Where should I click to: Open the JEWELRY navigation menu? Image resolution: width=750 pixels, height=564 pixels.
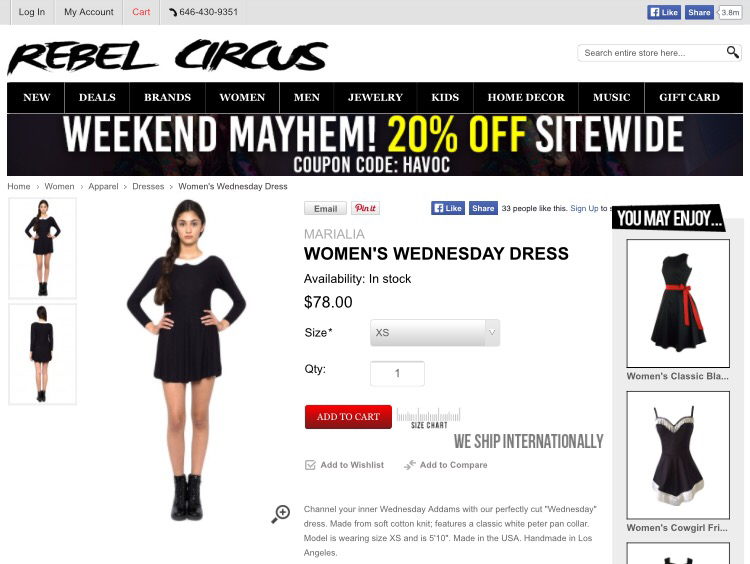(375, 98)
